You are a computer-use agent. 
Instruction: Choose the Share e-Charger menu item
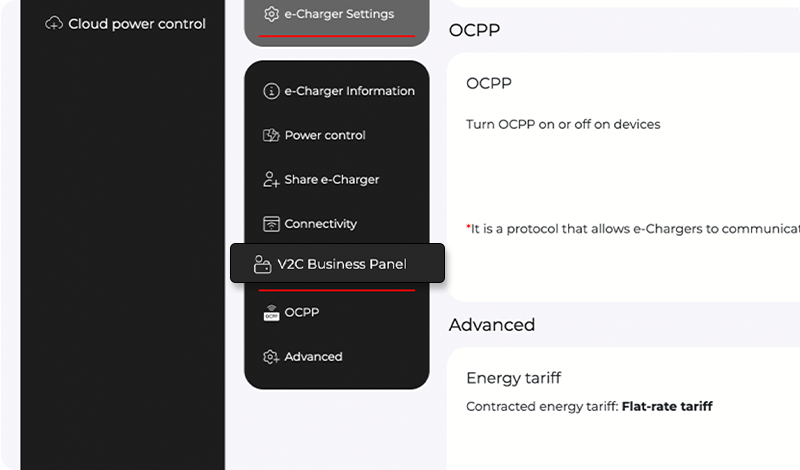(x=332, y=180)
